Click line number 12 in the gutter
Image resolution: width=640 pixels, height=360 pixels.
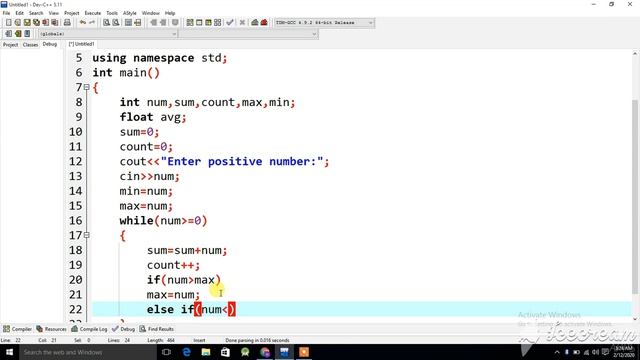[76, 162]
